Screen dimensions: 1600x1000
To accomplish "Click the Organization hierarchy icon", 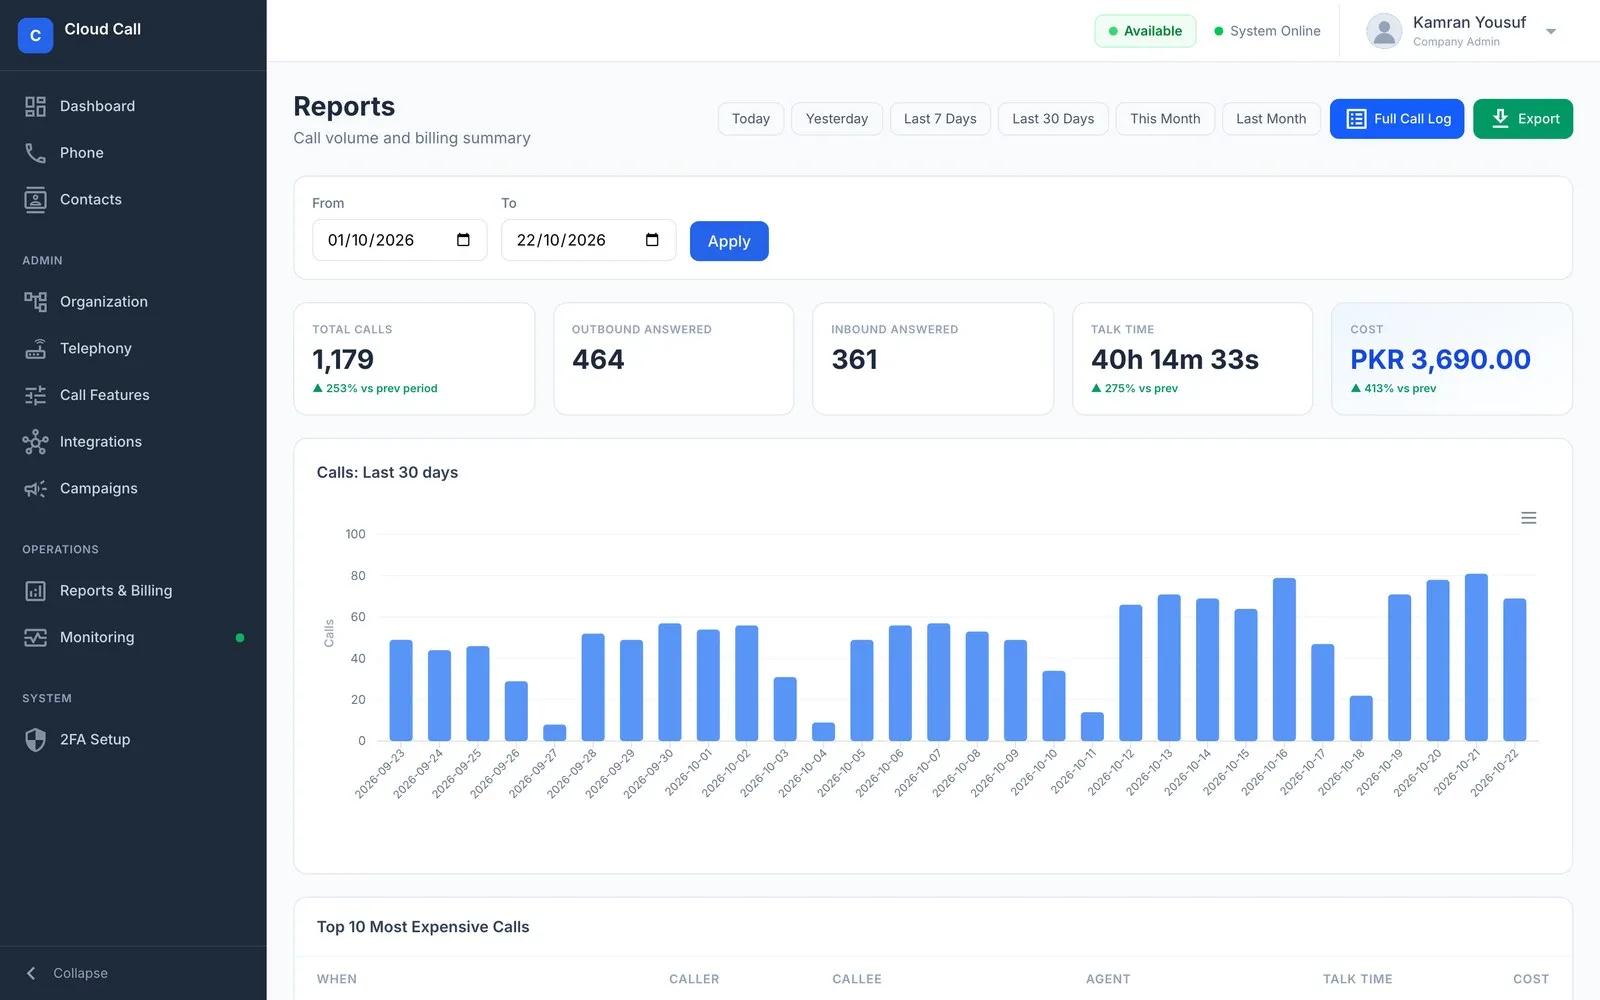I will pos(35,302).
